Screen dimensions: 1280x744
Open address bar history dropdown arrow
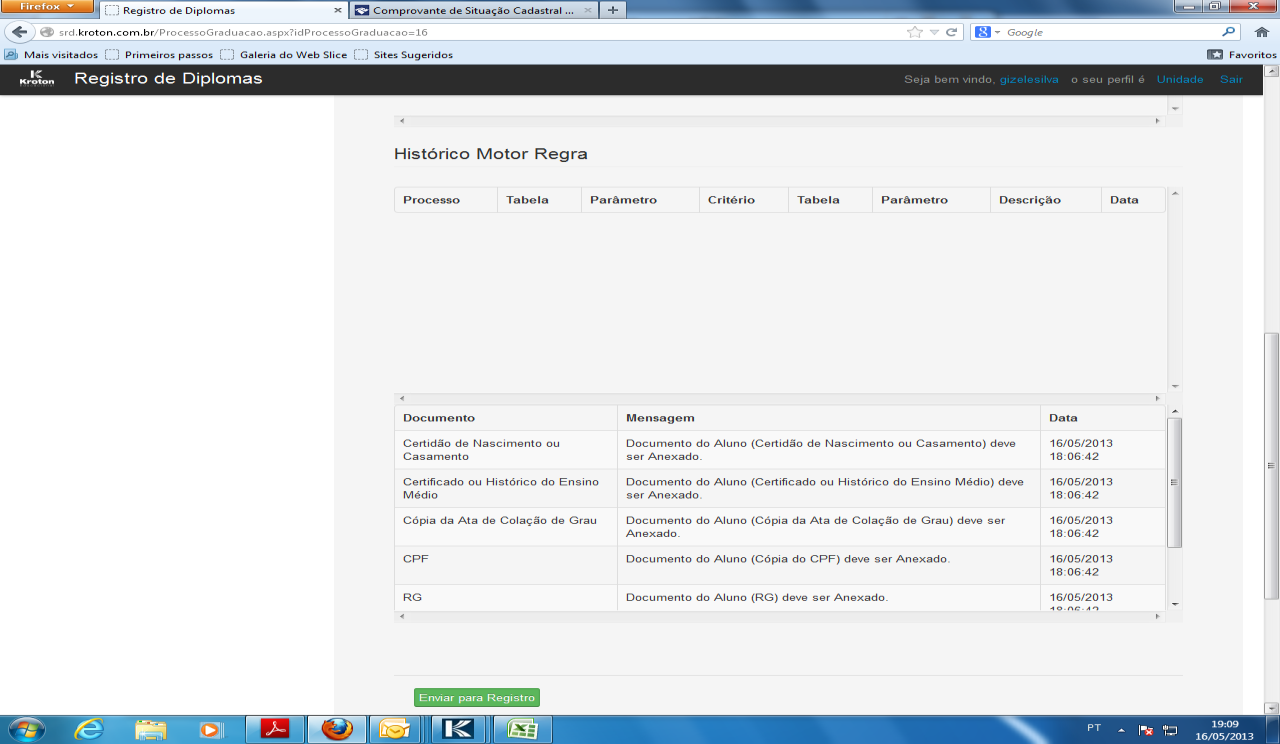pos(934,32)
